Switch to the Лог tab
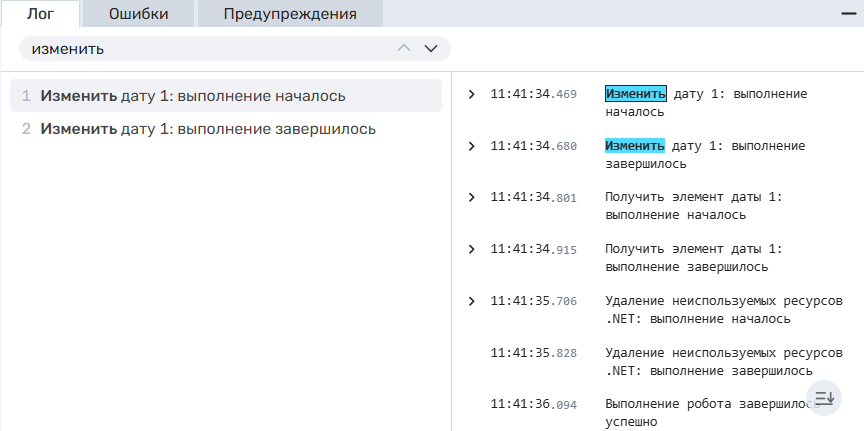Screen dimensions: 864x431 click(x=40, y=13)
